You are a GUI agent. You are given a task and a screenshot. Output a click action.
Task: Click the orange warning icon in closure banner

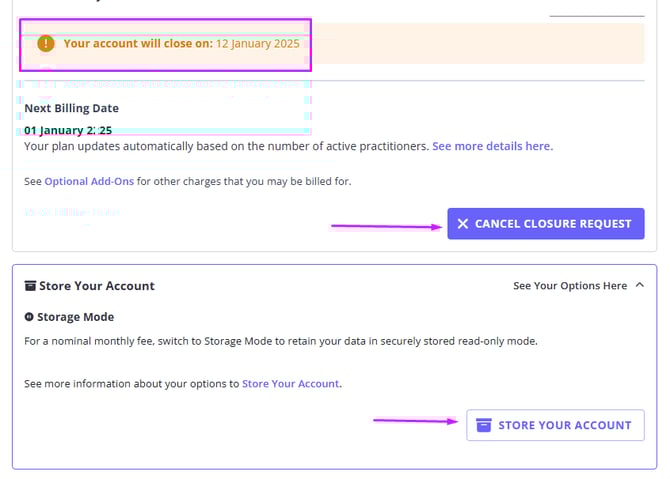45,44
